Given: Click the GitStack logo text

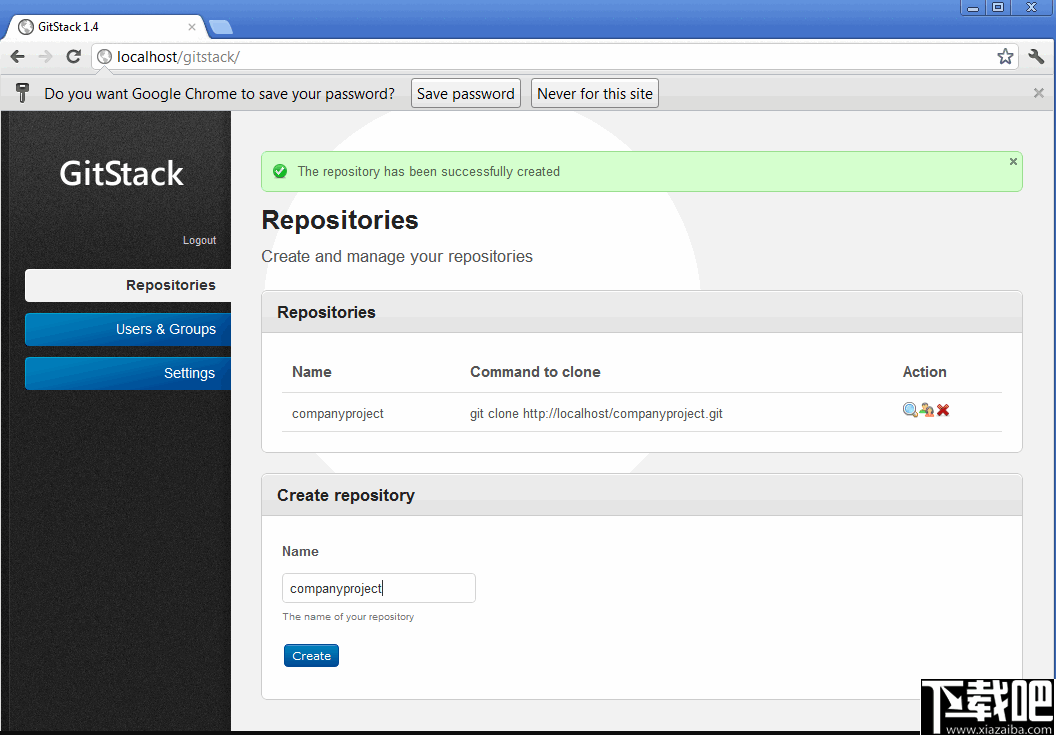Looking at the screenshot, I should click(121, 173).
